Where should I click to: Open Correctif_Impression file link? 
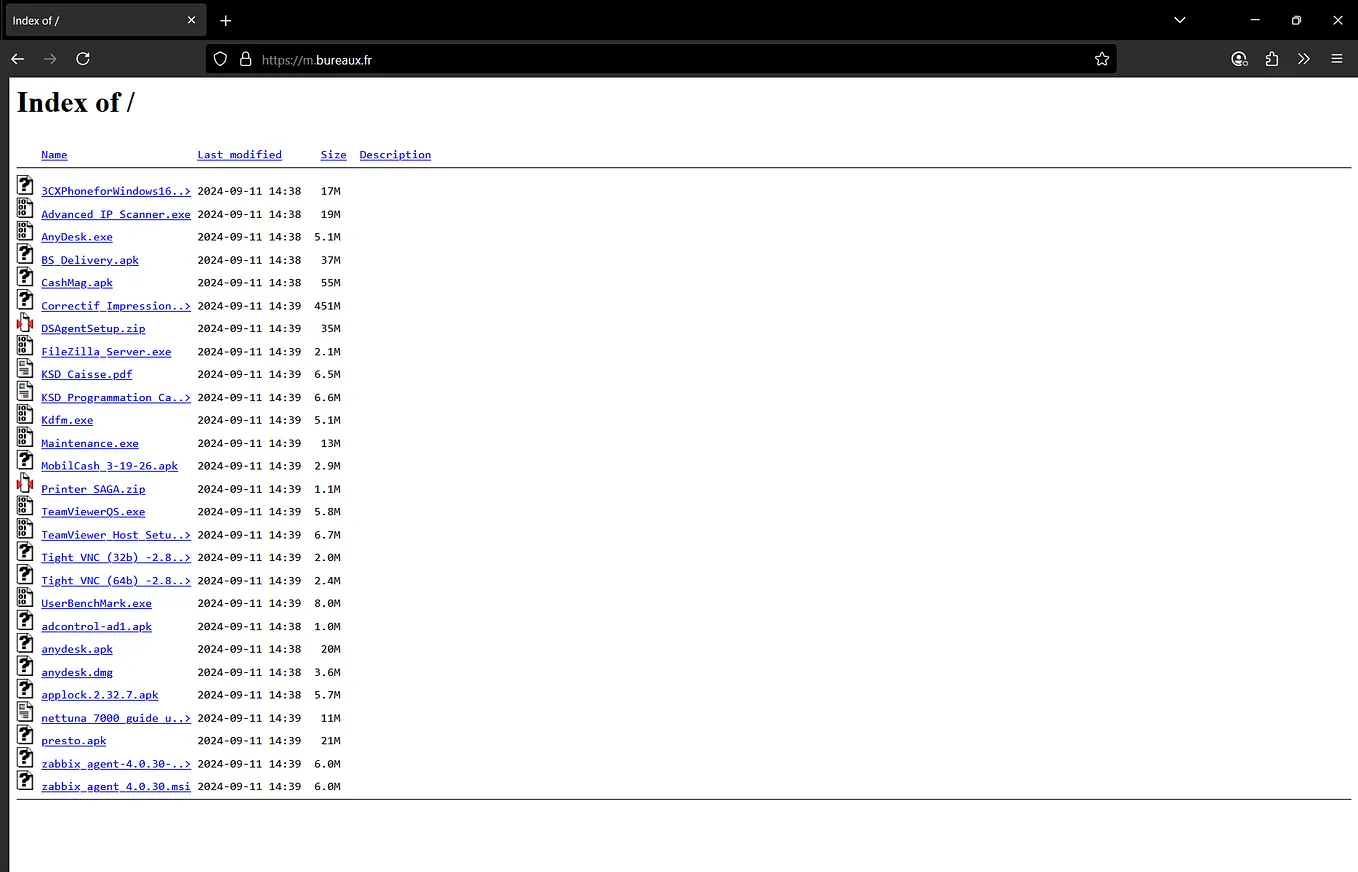pos(116,306)
